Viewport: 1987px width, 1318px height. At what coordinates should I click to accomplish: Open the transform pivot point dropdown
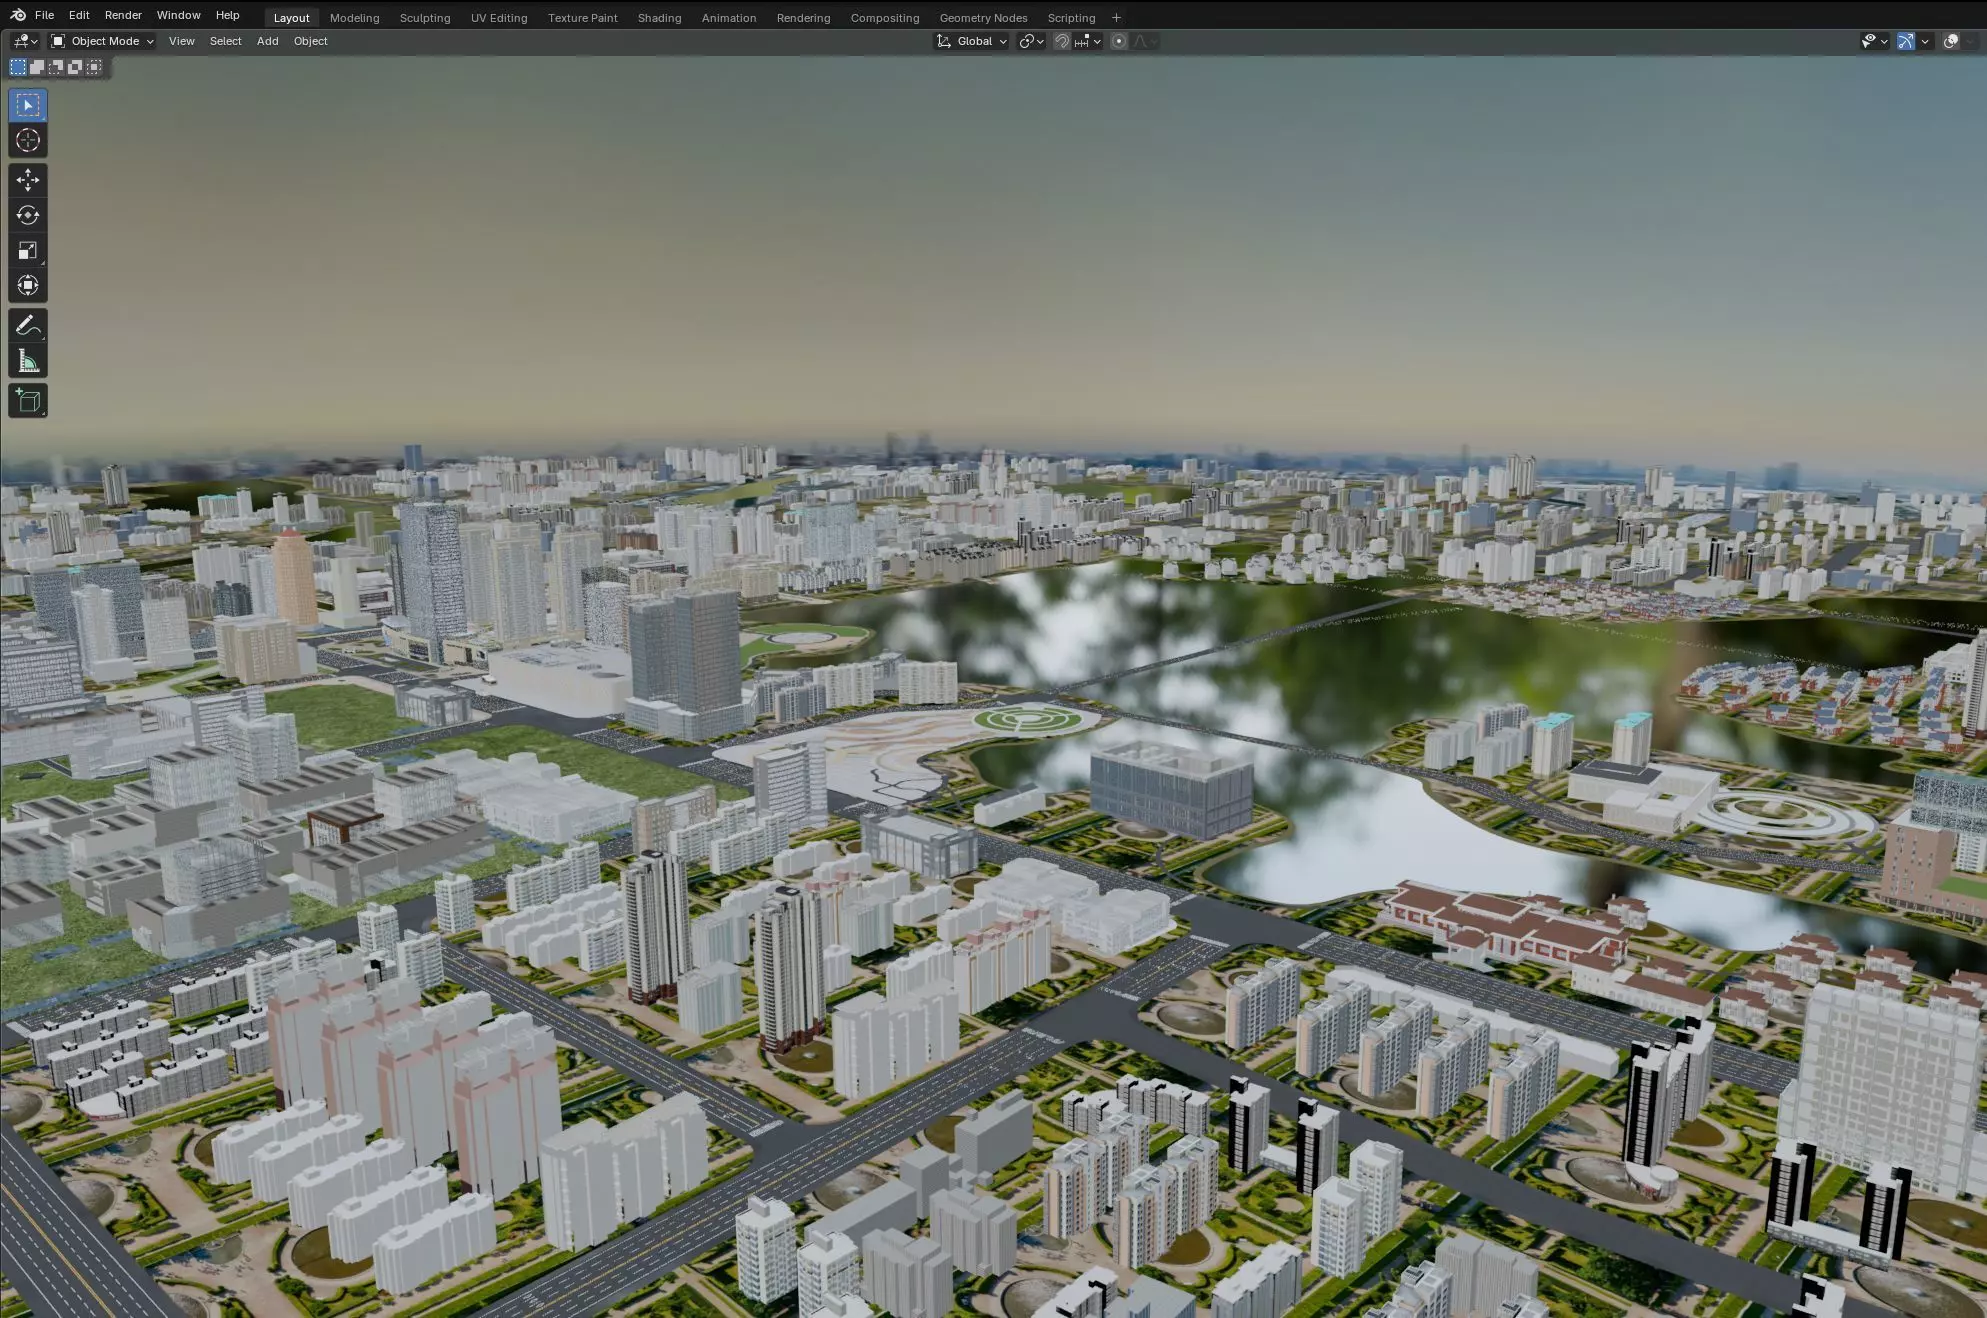tap(1031, 41)
